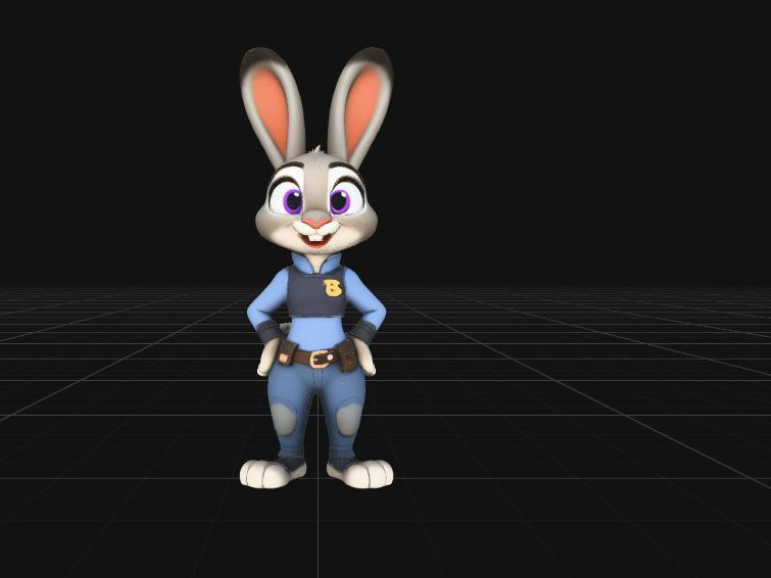Click the white foot on viewer's left
771x578 pixels.
click(x=268, y=473)
